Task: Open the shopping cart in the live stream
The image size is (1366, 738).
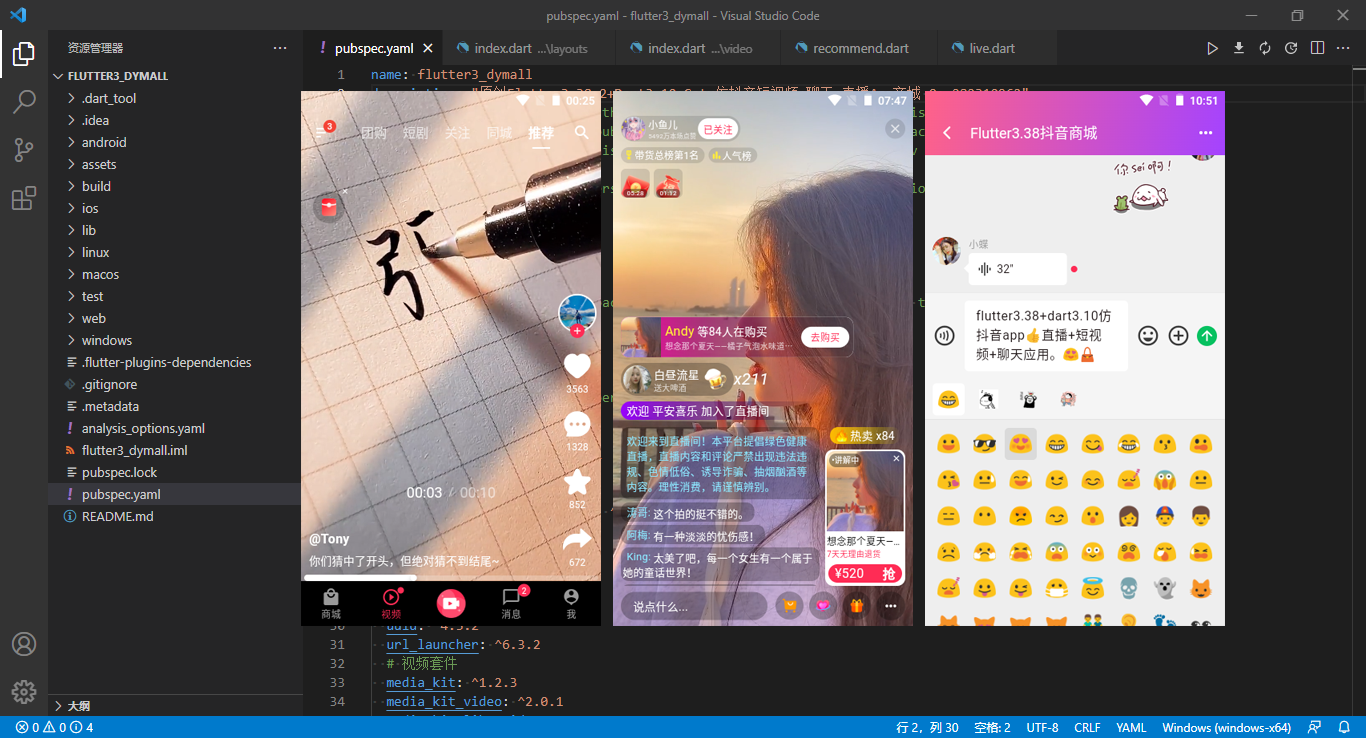Action: 789,605
